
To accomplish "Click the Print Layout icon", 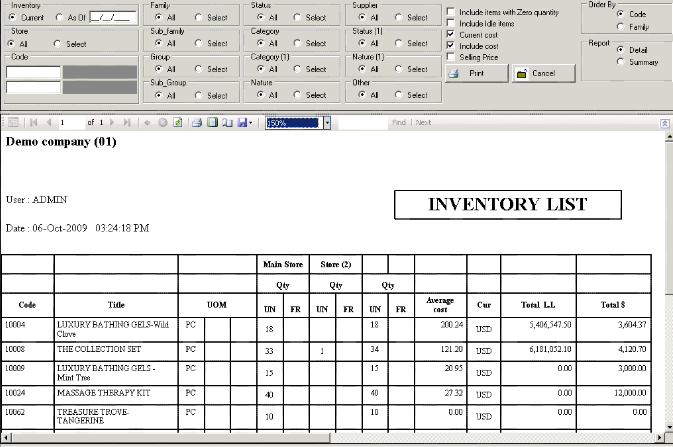I will coord(212,122).
